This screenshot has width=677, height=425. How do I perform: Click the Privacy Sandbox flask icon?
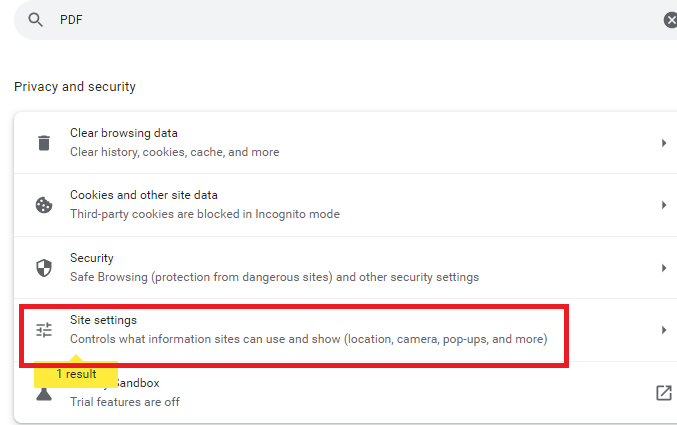(x=44, y=394)
